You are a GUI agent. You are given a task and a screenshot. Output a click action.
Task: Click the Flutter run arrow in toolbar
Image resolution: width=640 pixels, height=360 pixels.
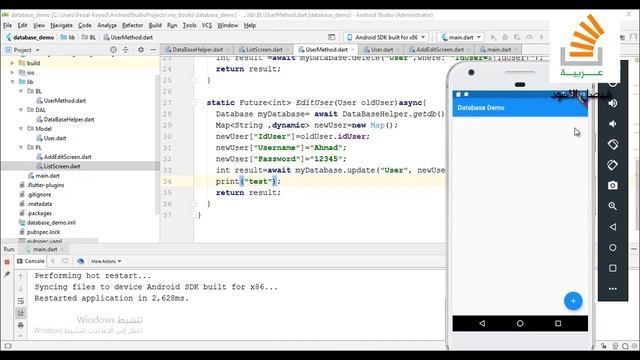click(x=493, y=37)
